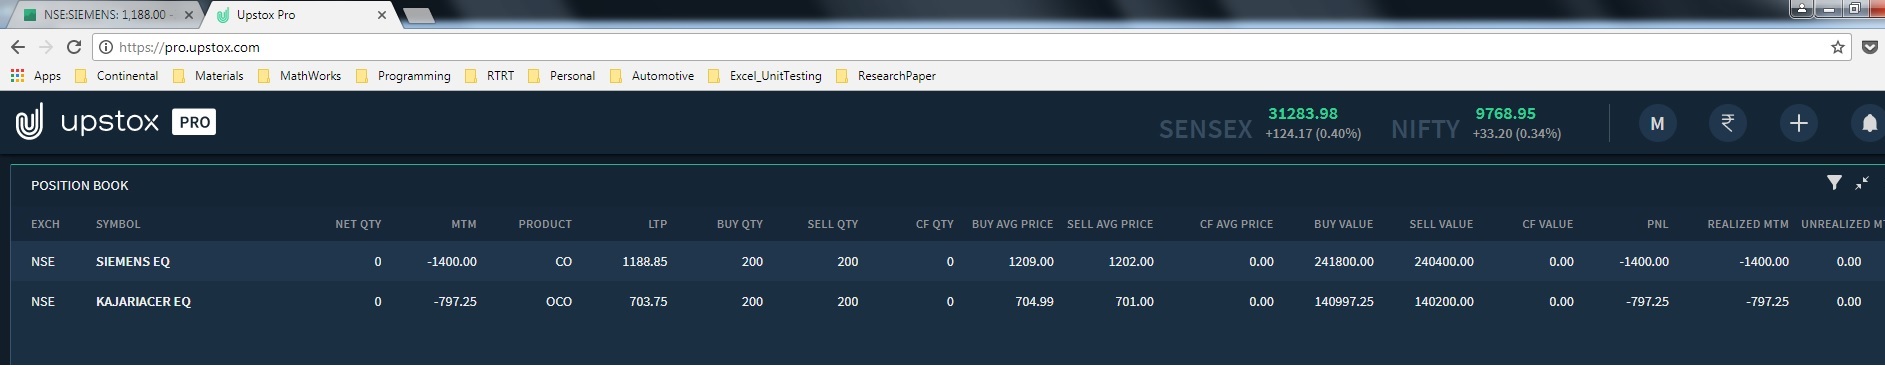Viewport: 1885px width, 367px height.
Task: Open the notifications bell icon
Action: (x=1868, y=123)
